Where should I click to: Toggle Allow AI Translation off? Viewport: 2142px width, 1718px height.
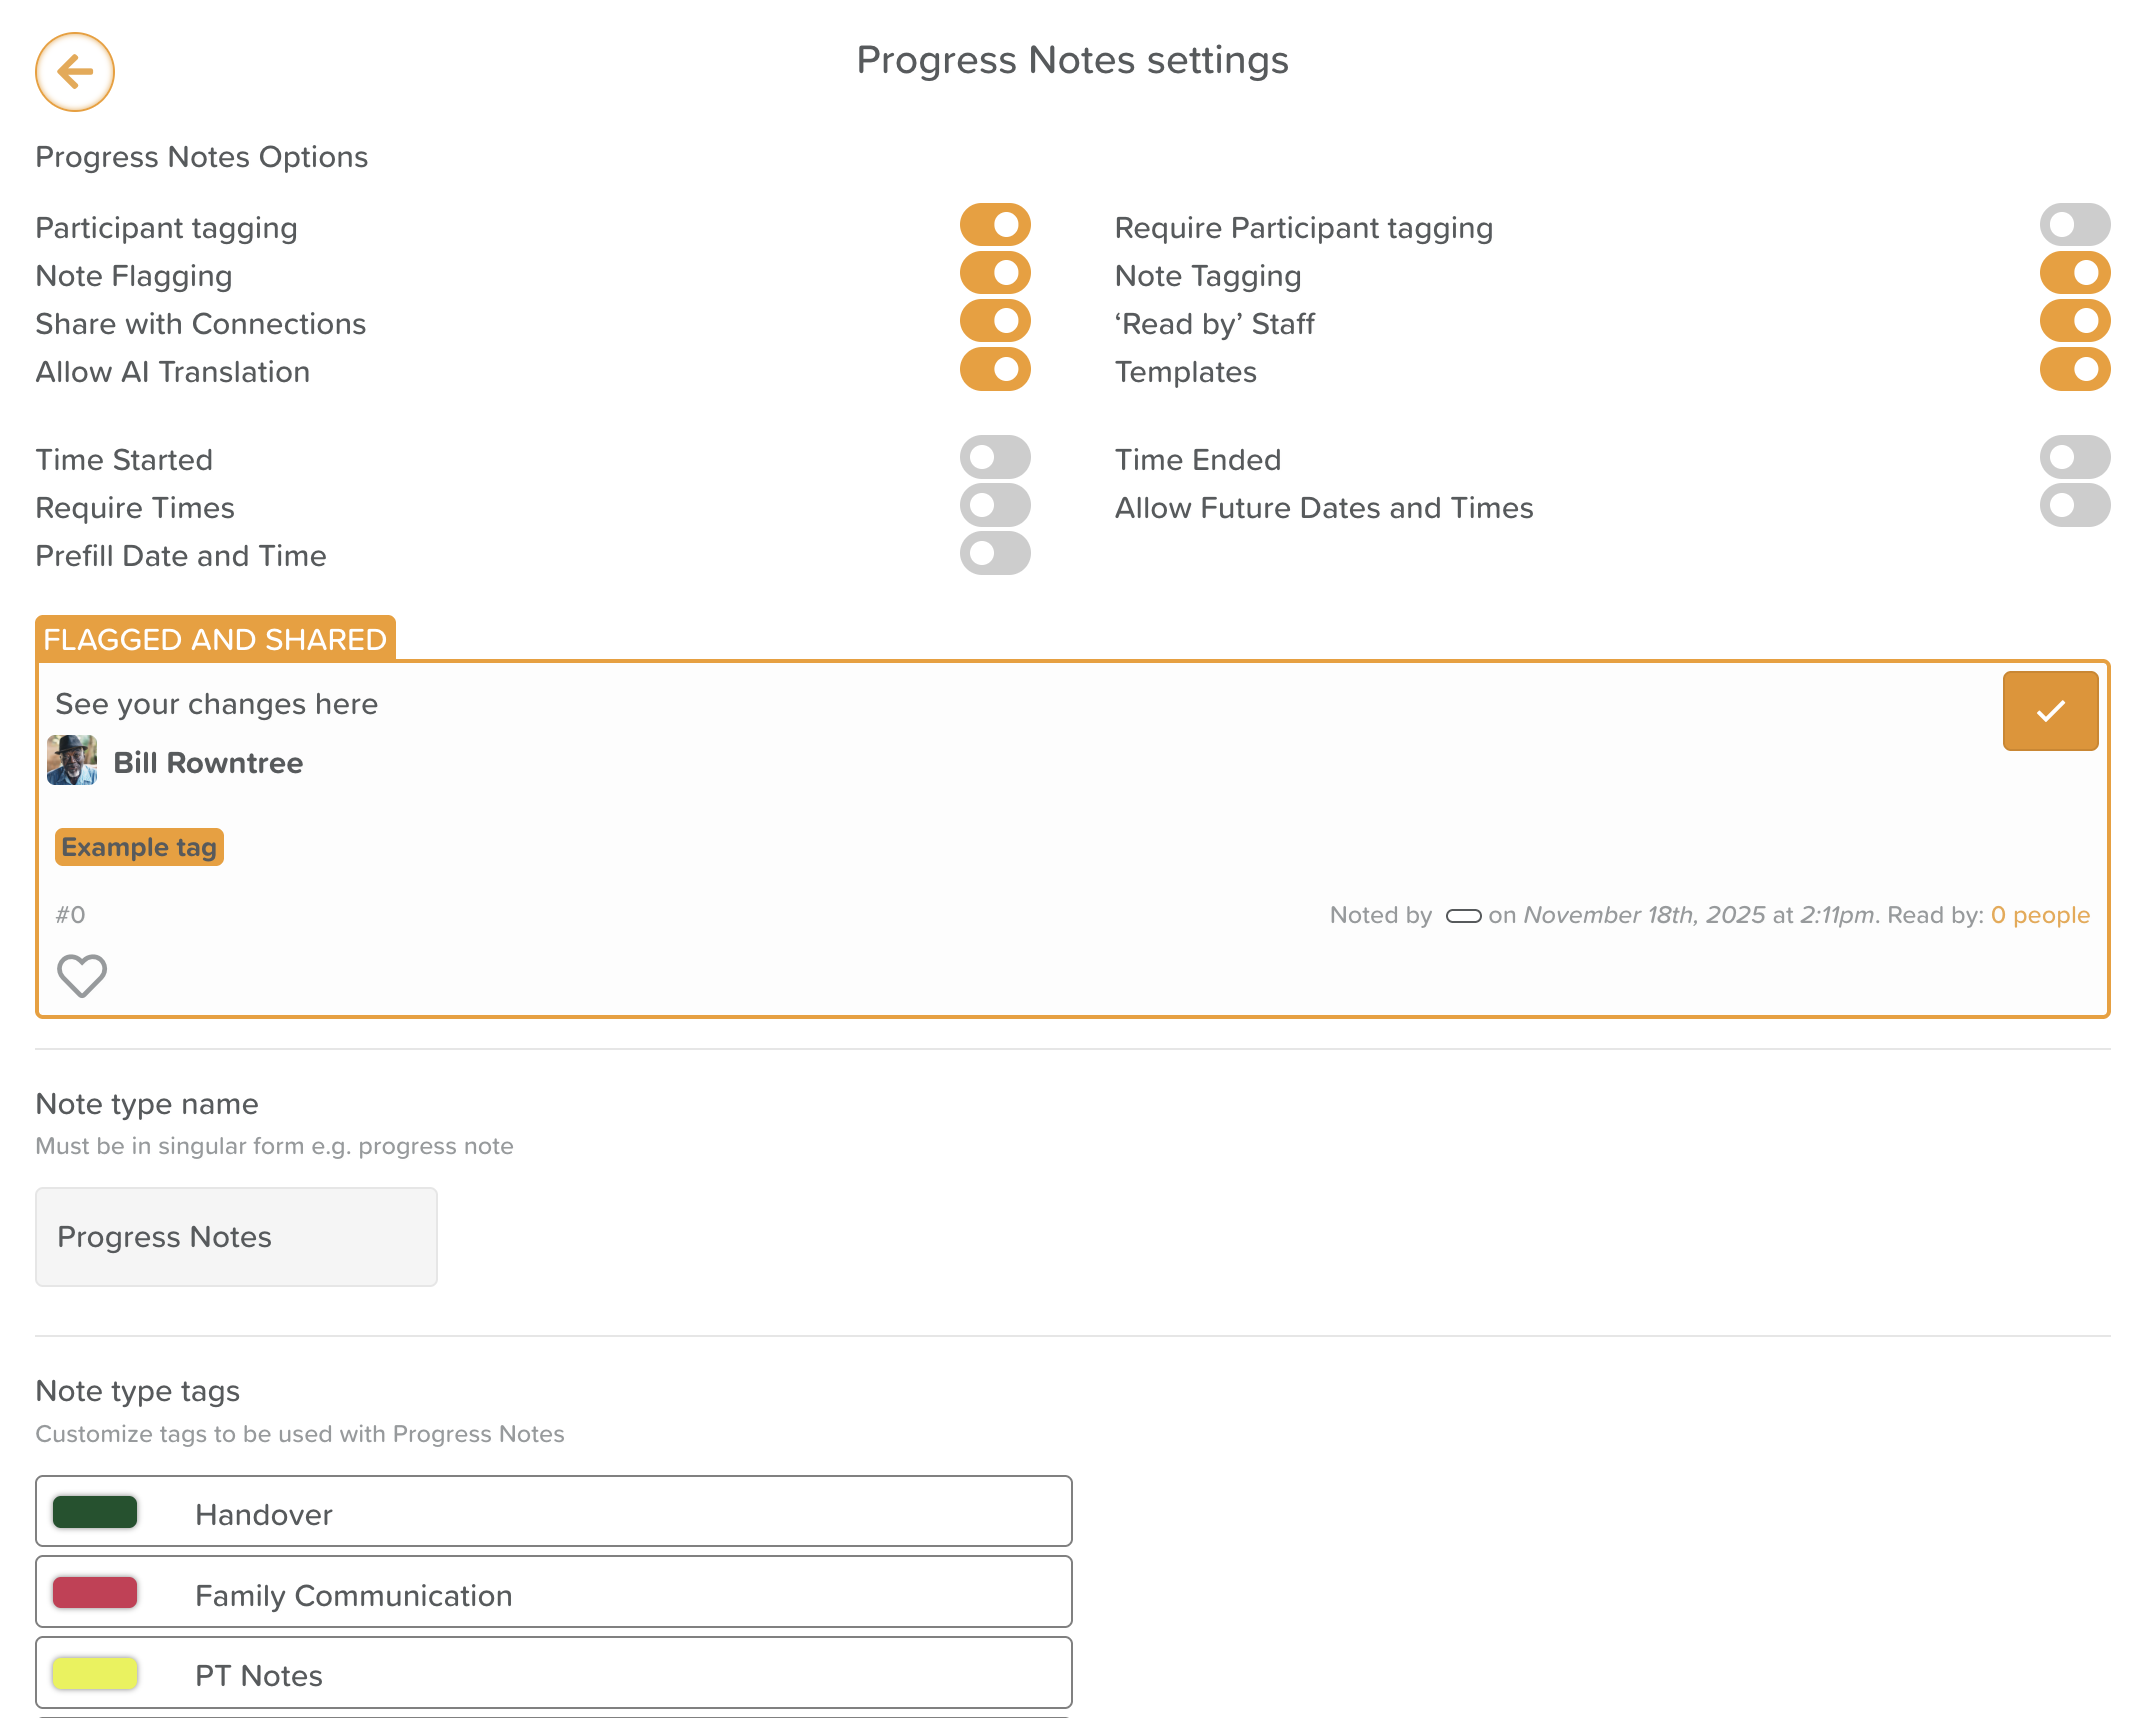tap(995, 369)
